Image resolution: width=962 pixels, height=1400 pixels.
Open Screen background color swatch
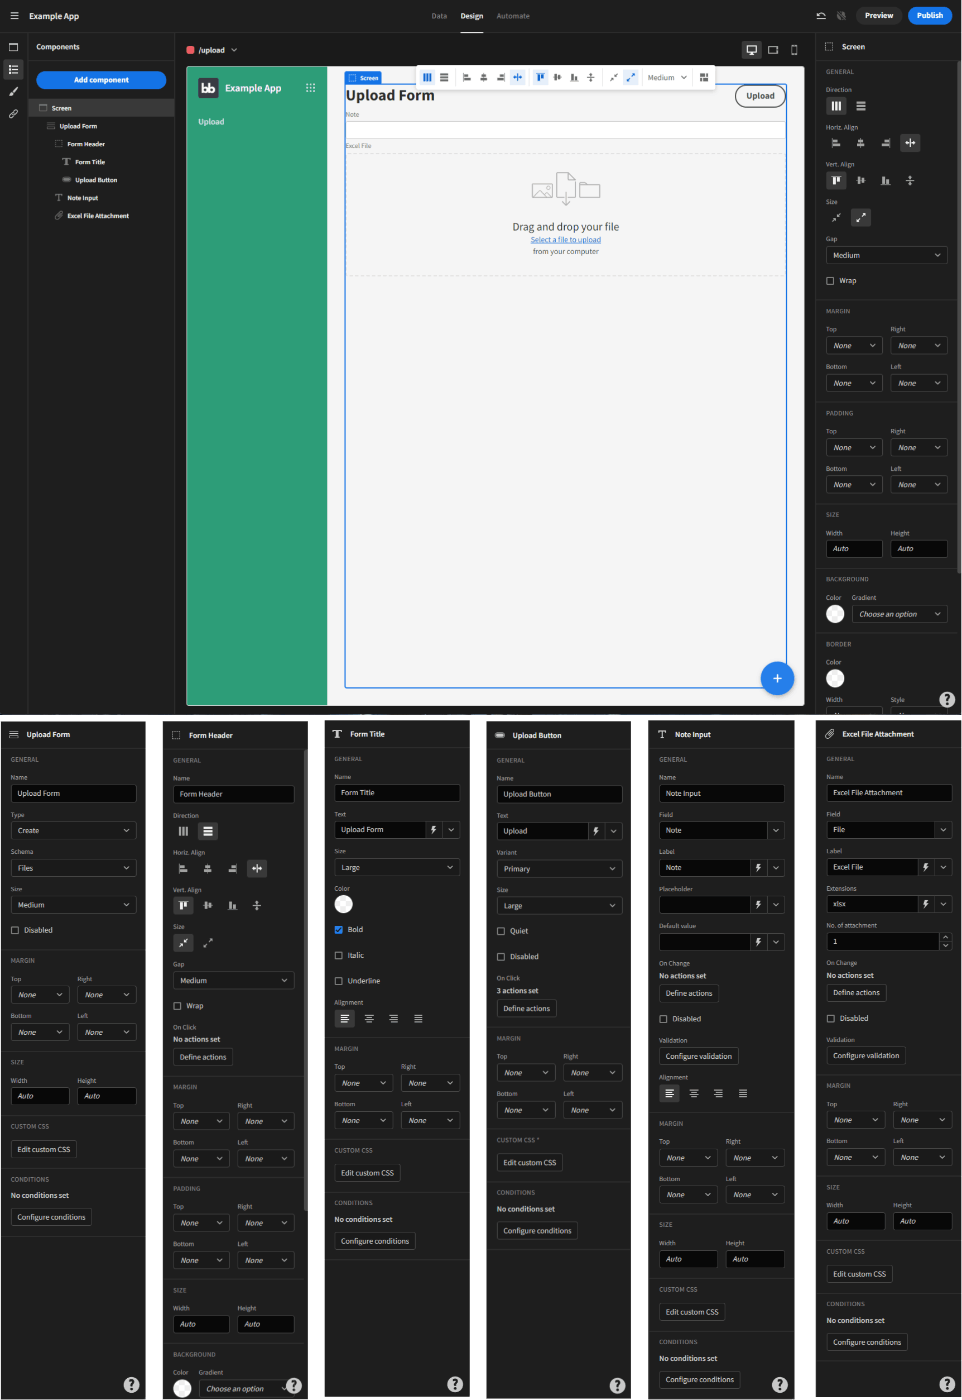835,614
